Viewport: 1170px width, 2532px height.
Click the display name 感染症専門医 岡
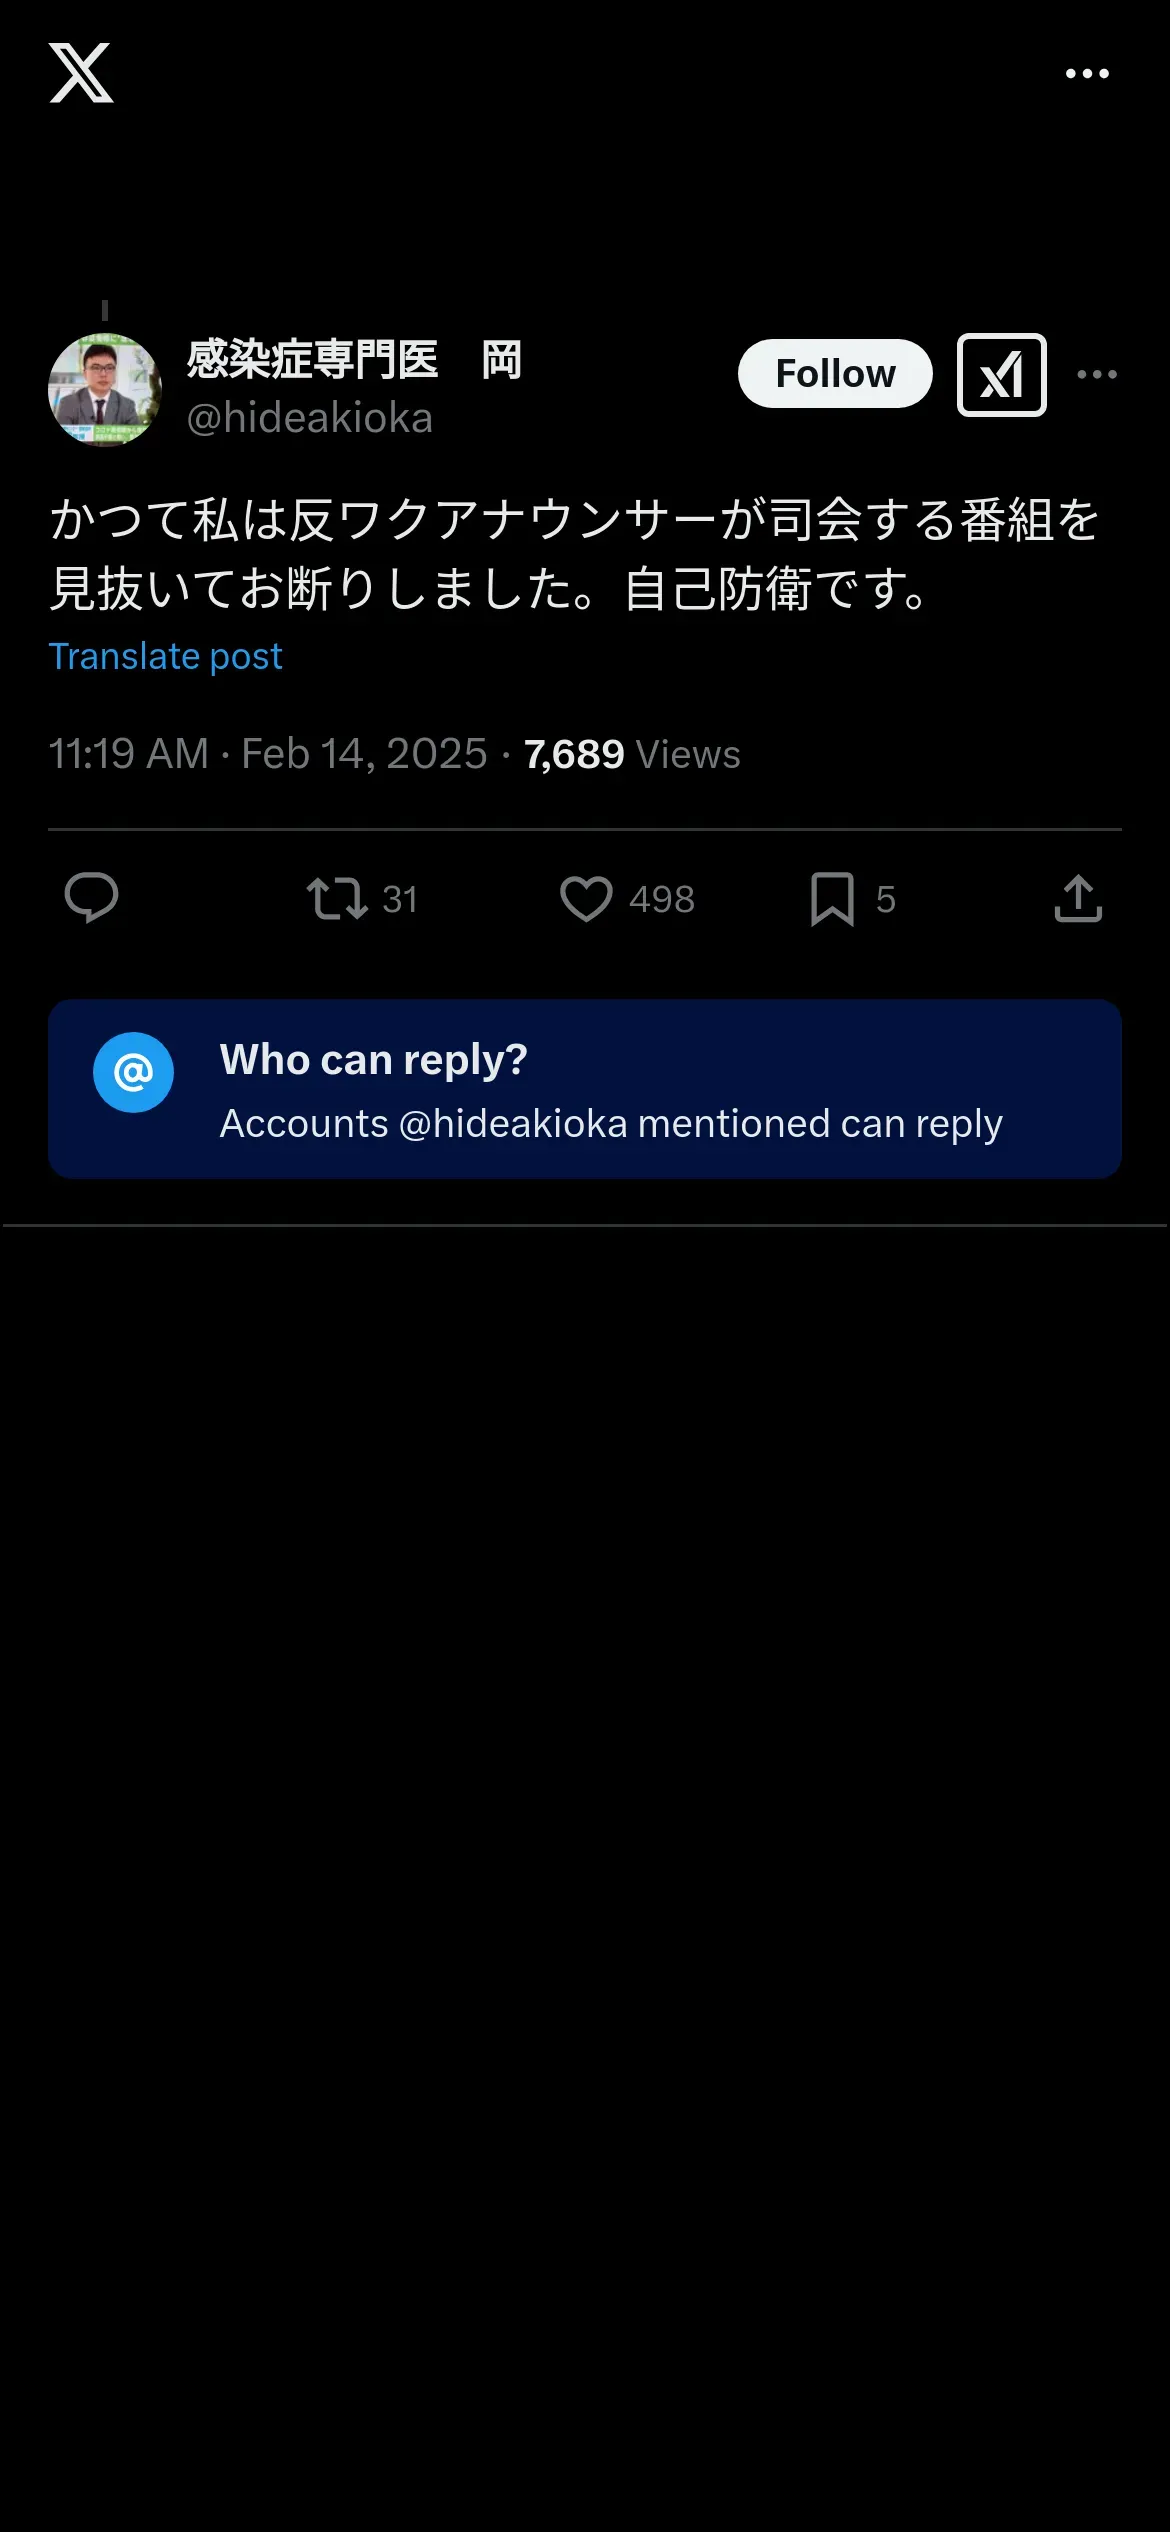point(354,360)
